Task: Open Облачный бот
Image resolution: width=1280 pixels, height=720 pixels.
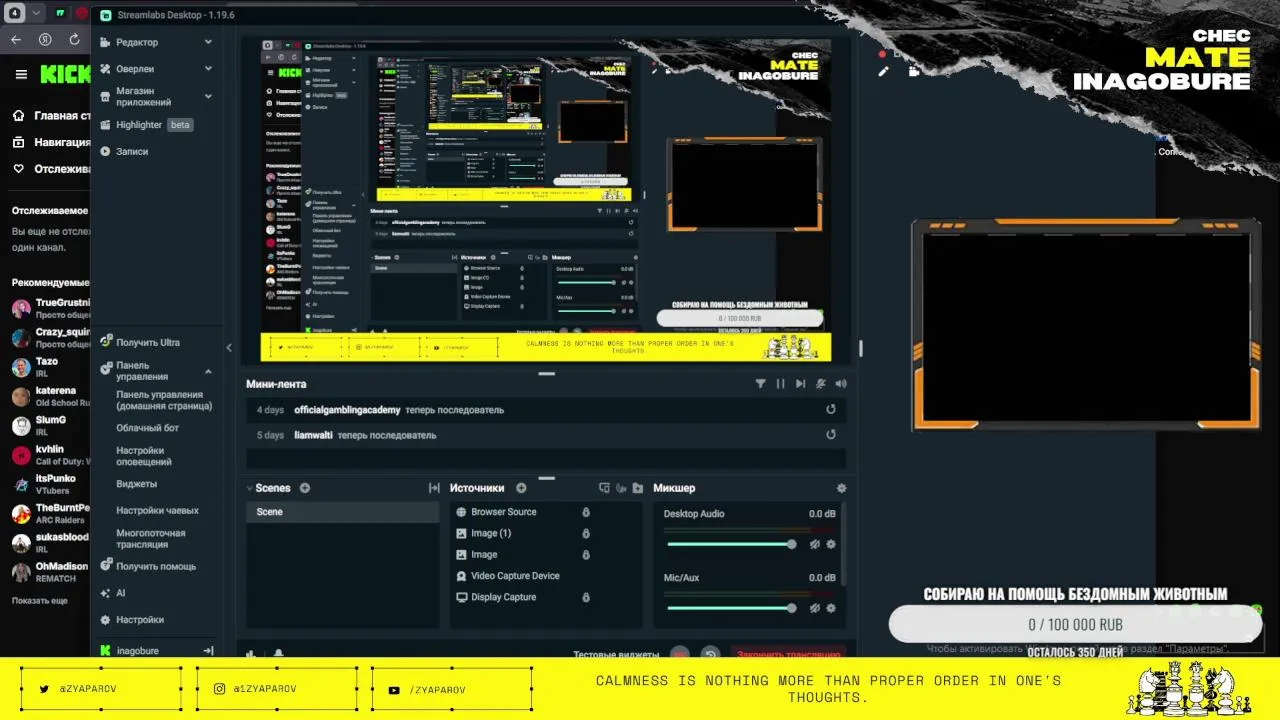Action: 147,428
